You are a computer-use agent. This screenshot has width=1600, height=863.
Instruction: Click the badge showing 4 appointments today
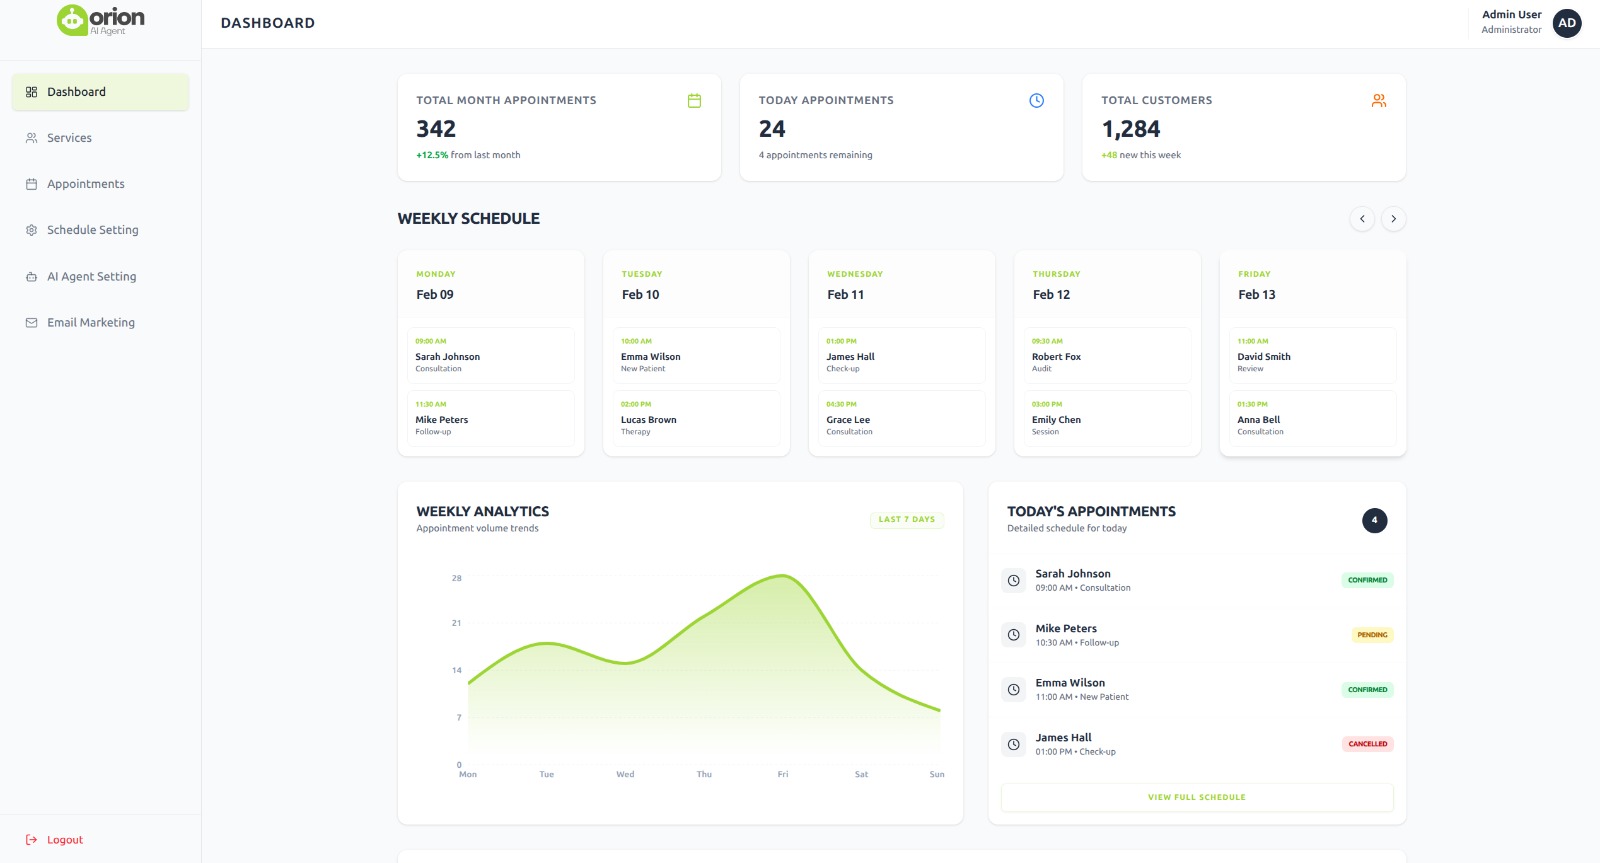tap(1374, 520)
